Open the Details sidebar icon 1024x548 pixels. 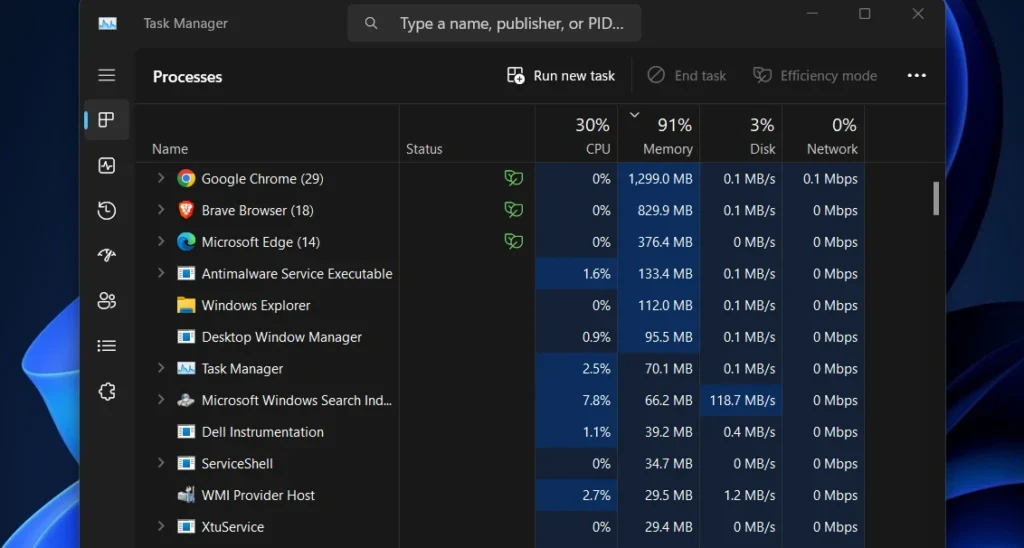point(106,346)
